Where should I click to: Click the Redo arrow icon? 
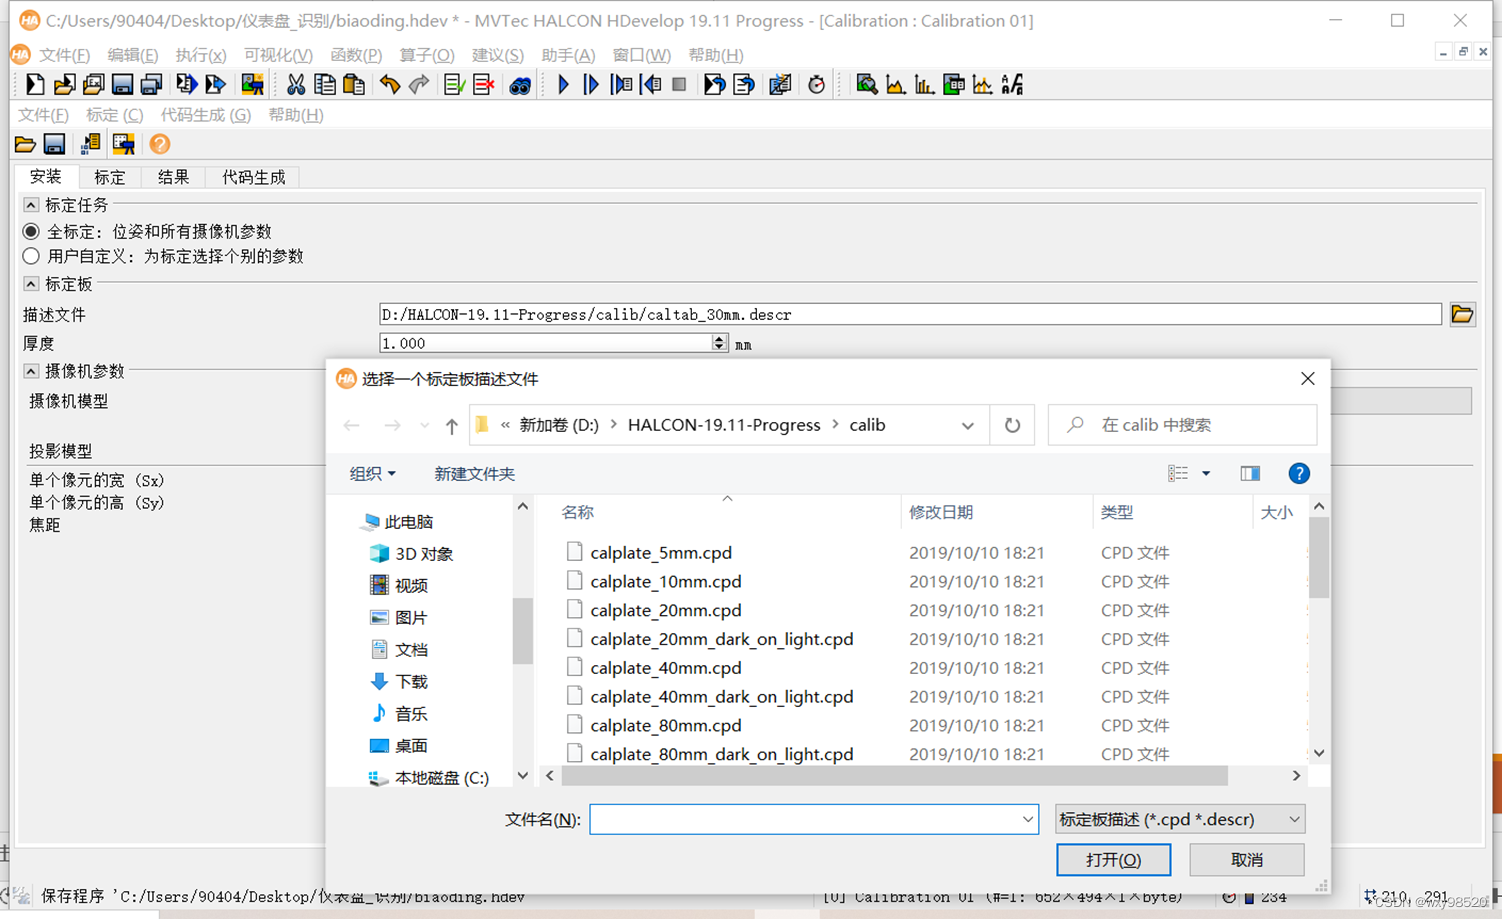click(x=419, y=85)
